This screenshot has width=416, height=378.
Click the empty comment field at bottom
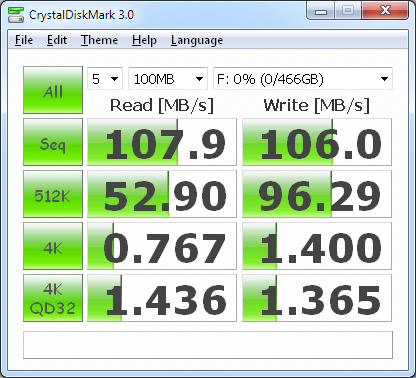[x=208, y=345]
